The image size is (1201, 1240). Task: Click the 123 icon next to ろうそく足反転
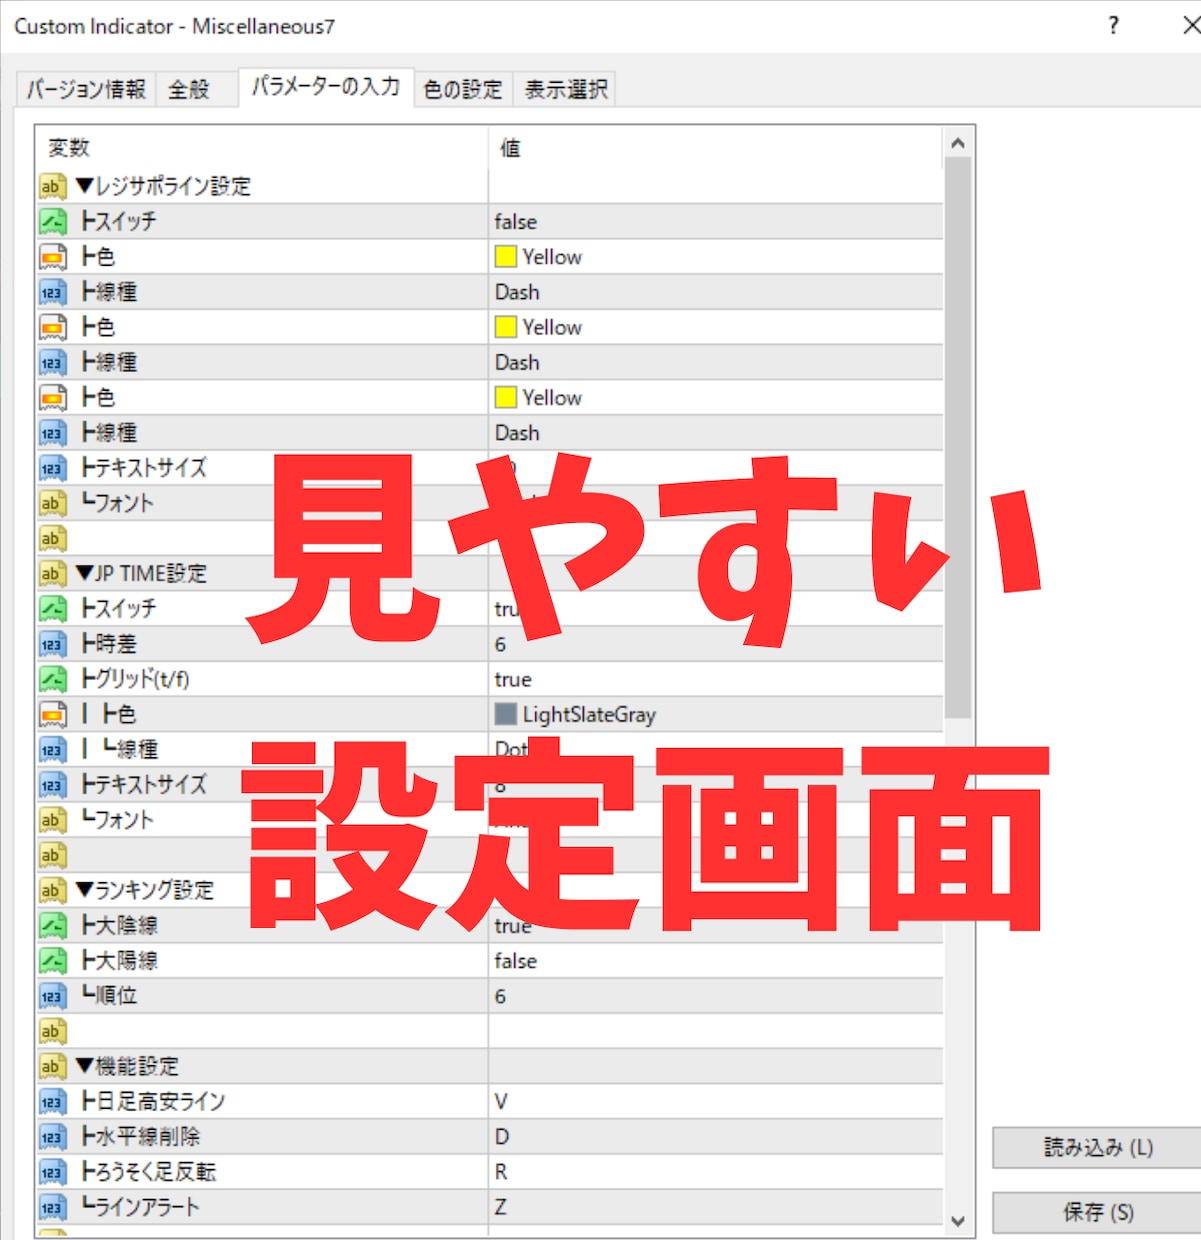[x=52, y=1172]
